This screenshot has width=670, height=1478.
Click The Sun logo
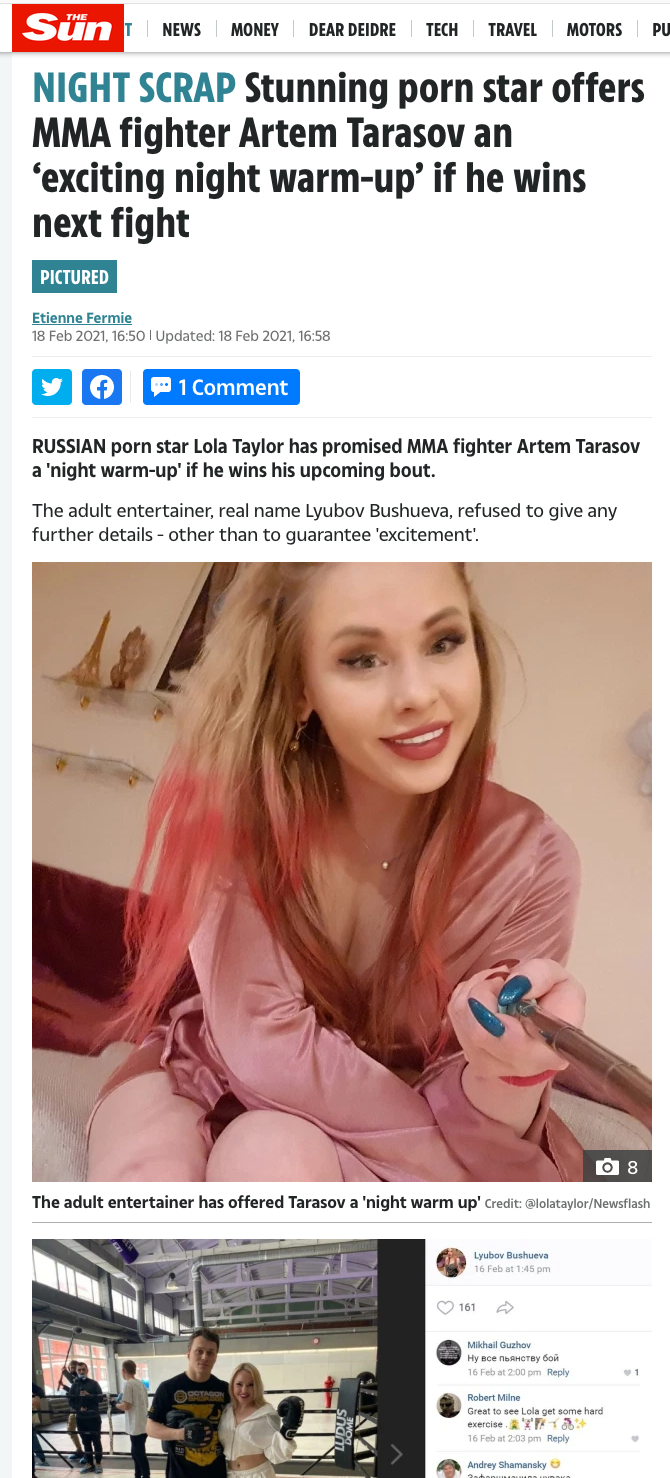pyautogui.click(x=68, y=27)
